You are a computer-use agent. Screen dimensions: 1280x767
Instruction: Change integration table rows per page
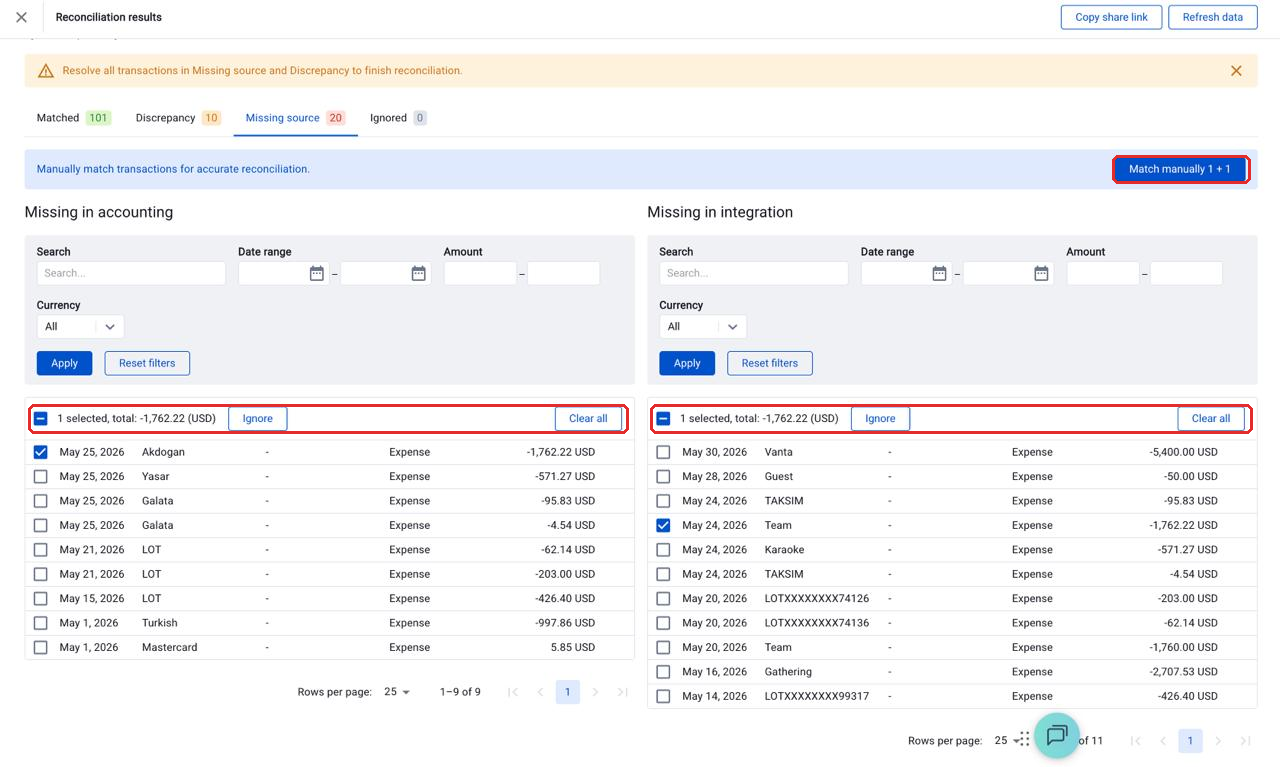(1007, 741)
